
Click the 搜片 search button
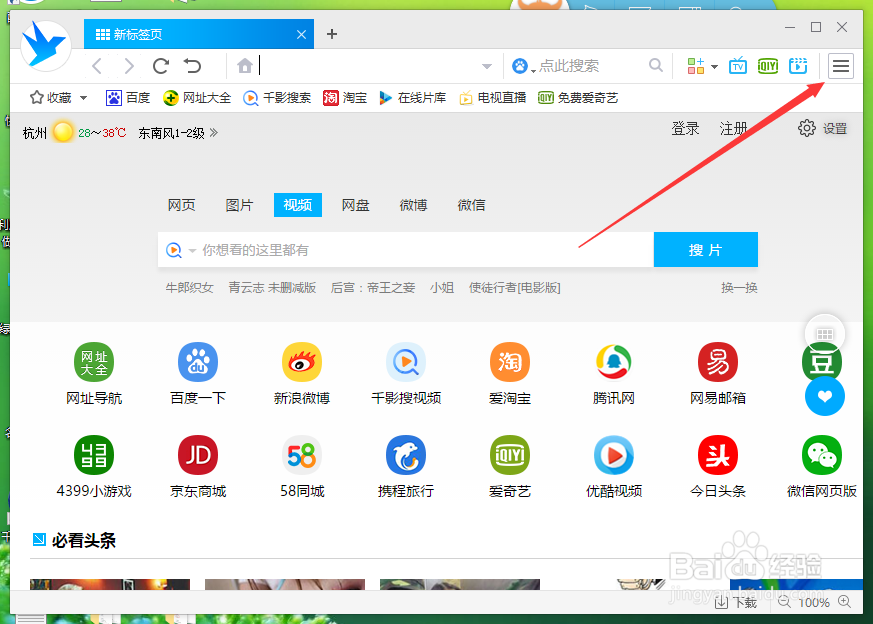click(705, 249)
